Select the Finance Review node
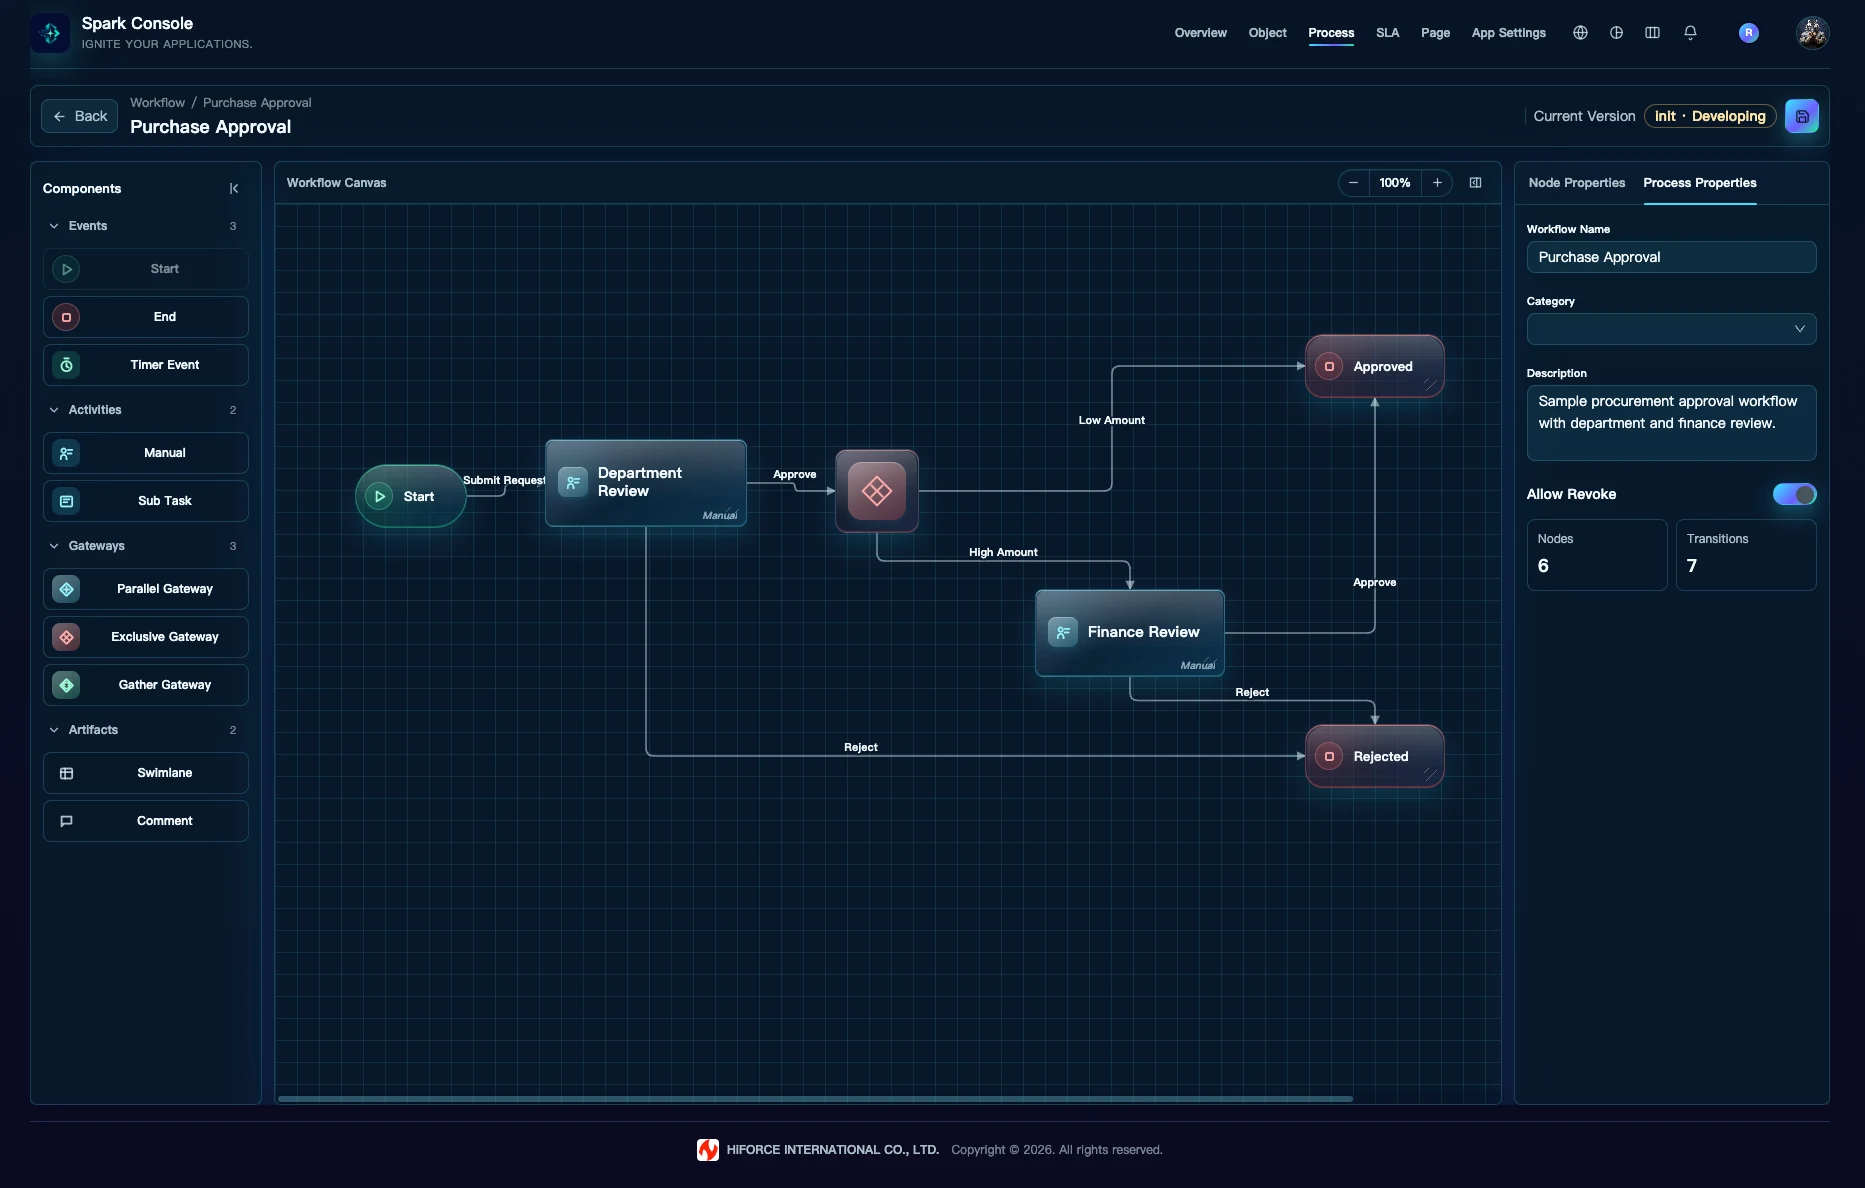 click(x=1130, y=633)
